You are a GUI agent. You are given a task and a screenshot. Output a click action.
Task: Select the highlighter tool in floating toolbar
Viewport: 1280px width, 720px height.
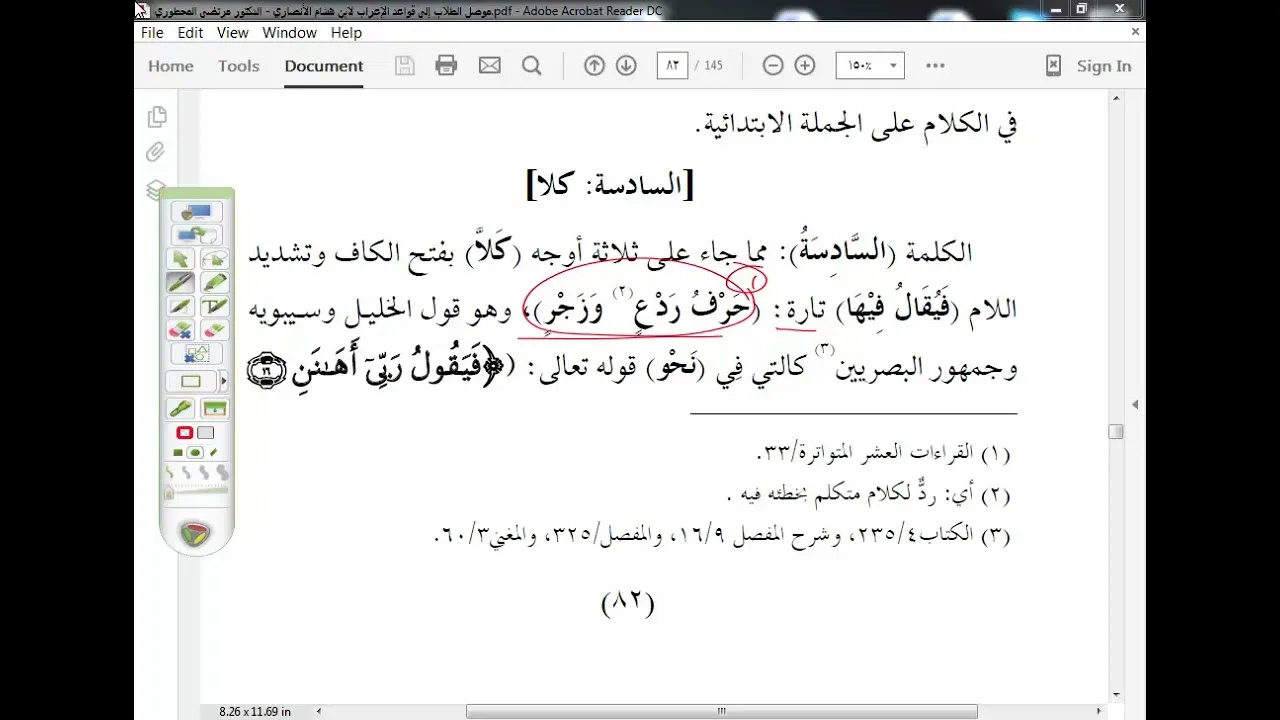[x=215, y=282]
